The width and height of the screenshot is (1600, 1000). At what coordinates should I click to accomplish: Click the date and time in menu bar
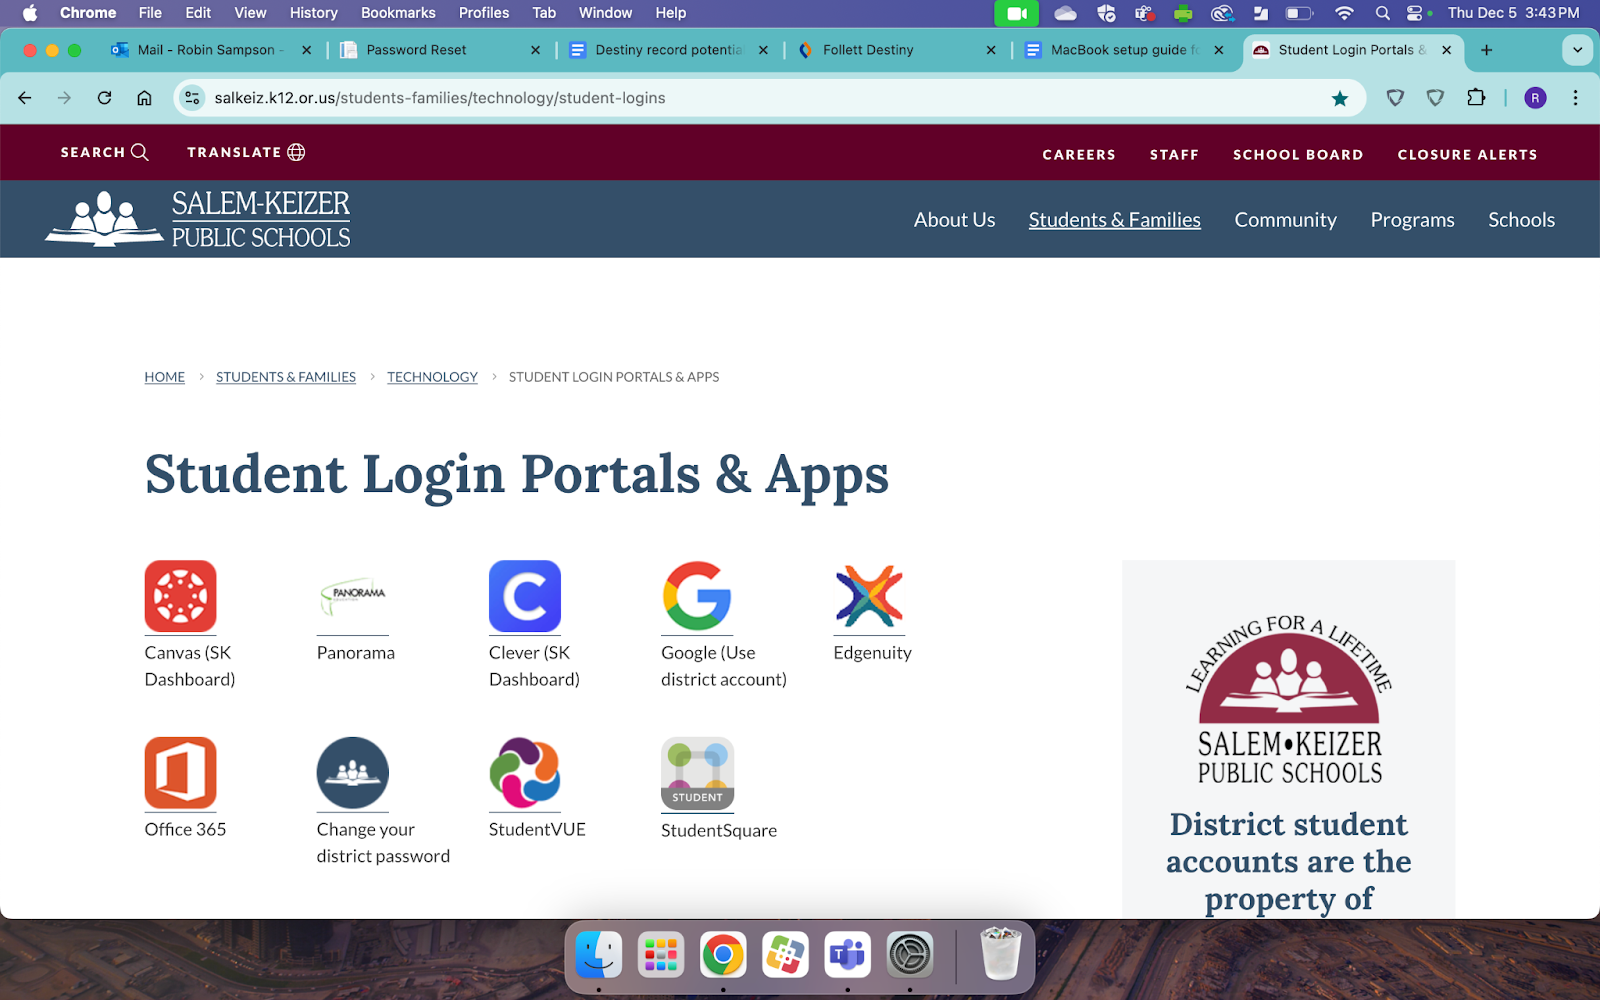pyautogui.click(x=1513, y=13)
